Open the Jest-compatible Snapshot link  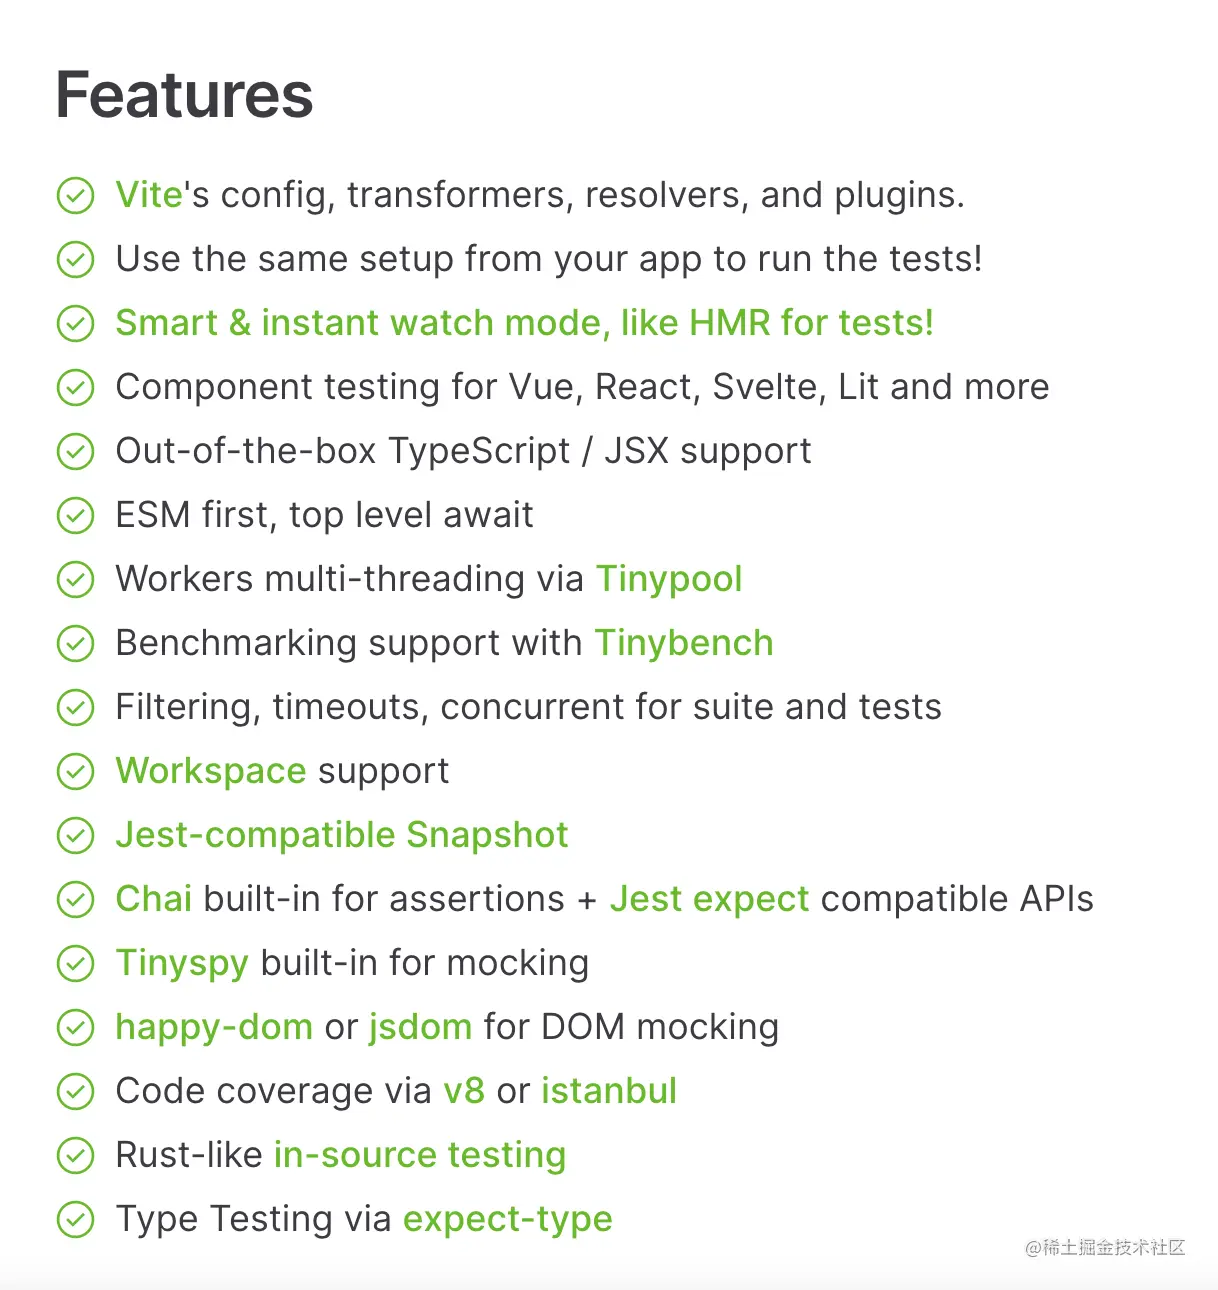coord(342,835)
